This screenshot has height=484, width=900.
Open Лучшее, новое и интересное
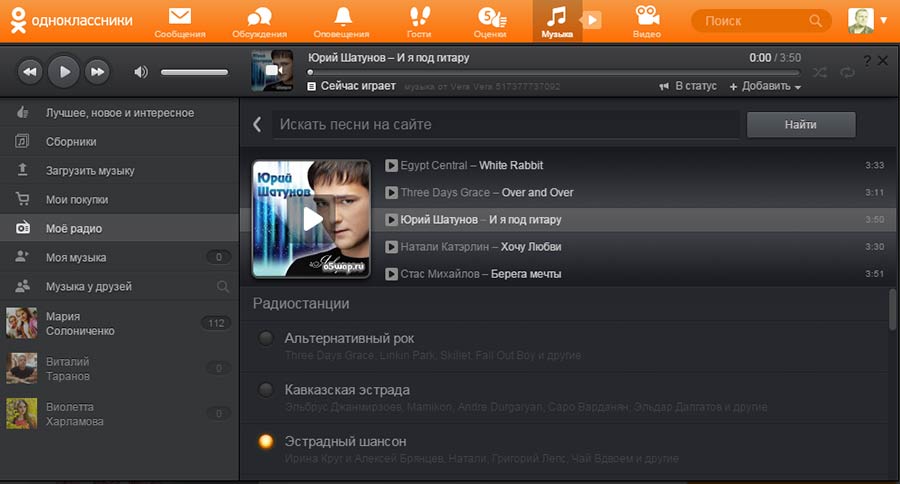click(119, 113)
